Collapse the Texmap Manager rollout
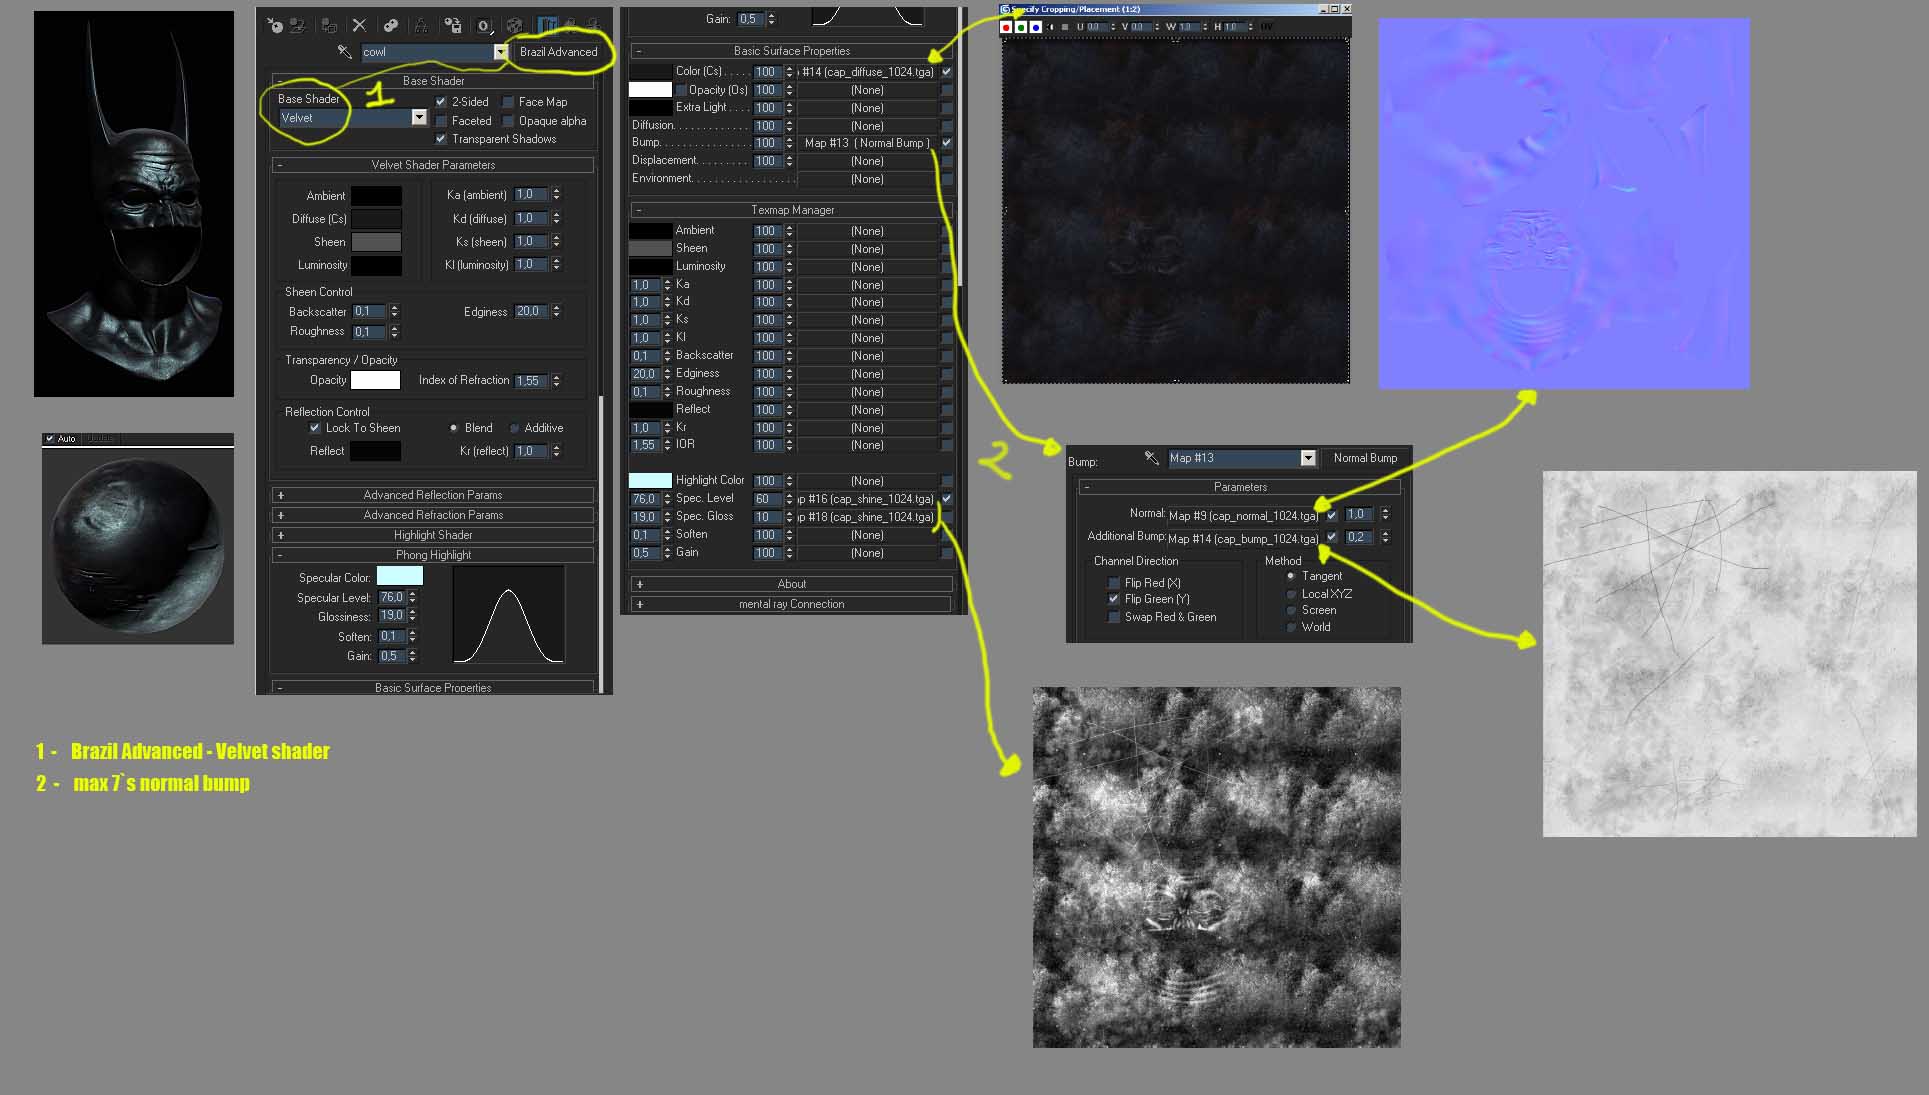Screen dimensions: 1929x1095 point(792,210)
